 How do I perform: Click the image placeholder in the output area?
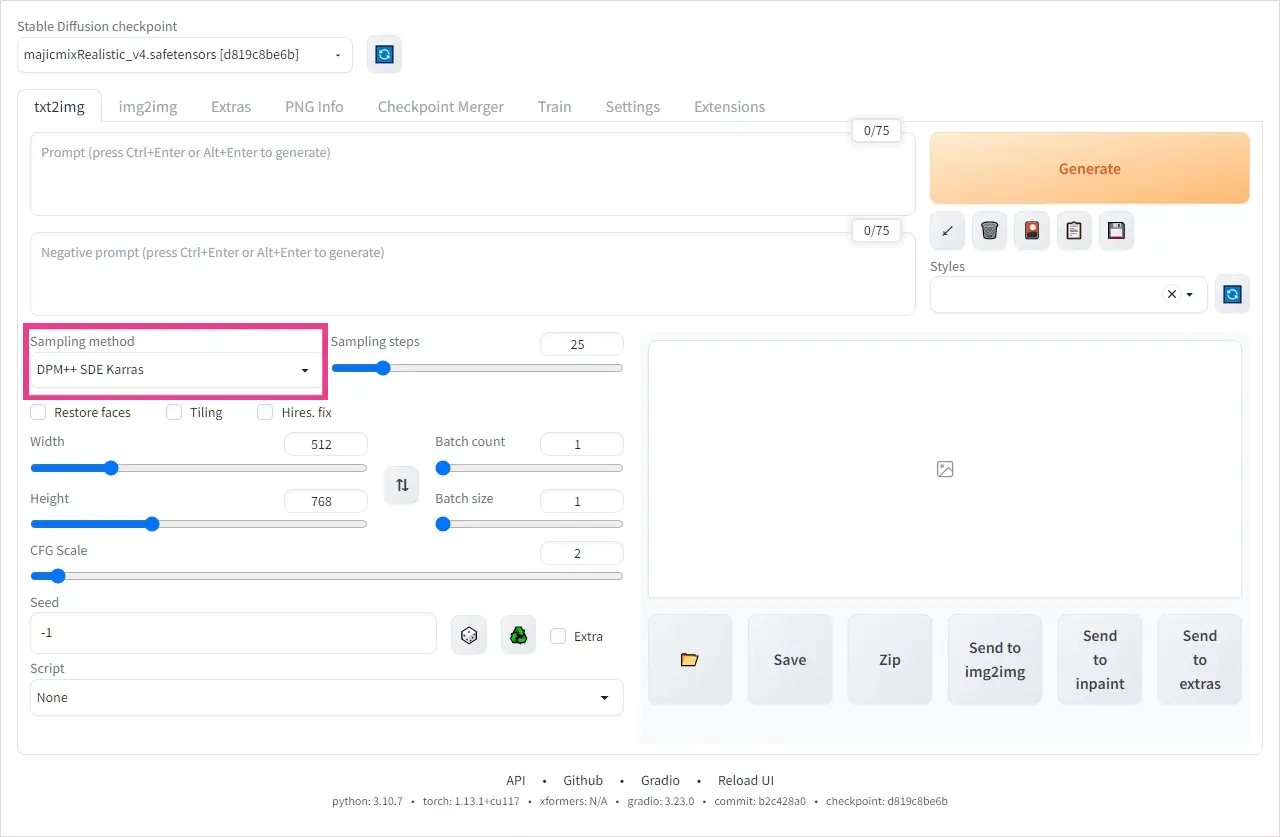click(x=945, y=469)
